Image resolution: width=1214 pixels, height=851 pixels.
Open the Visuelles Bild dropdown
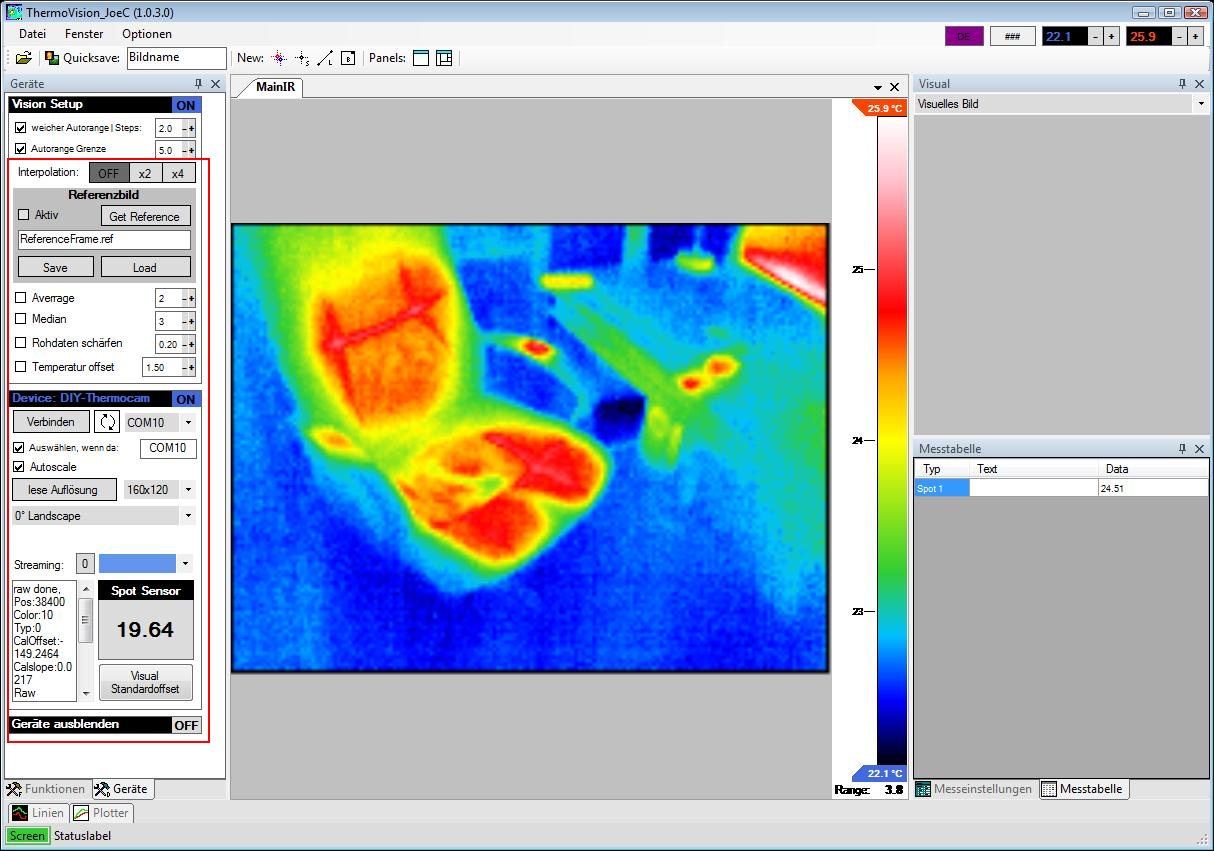1200,104
